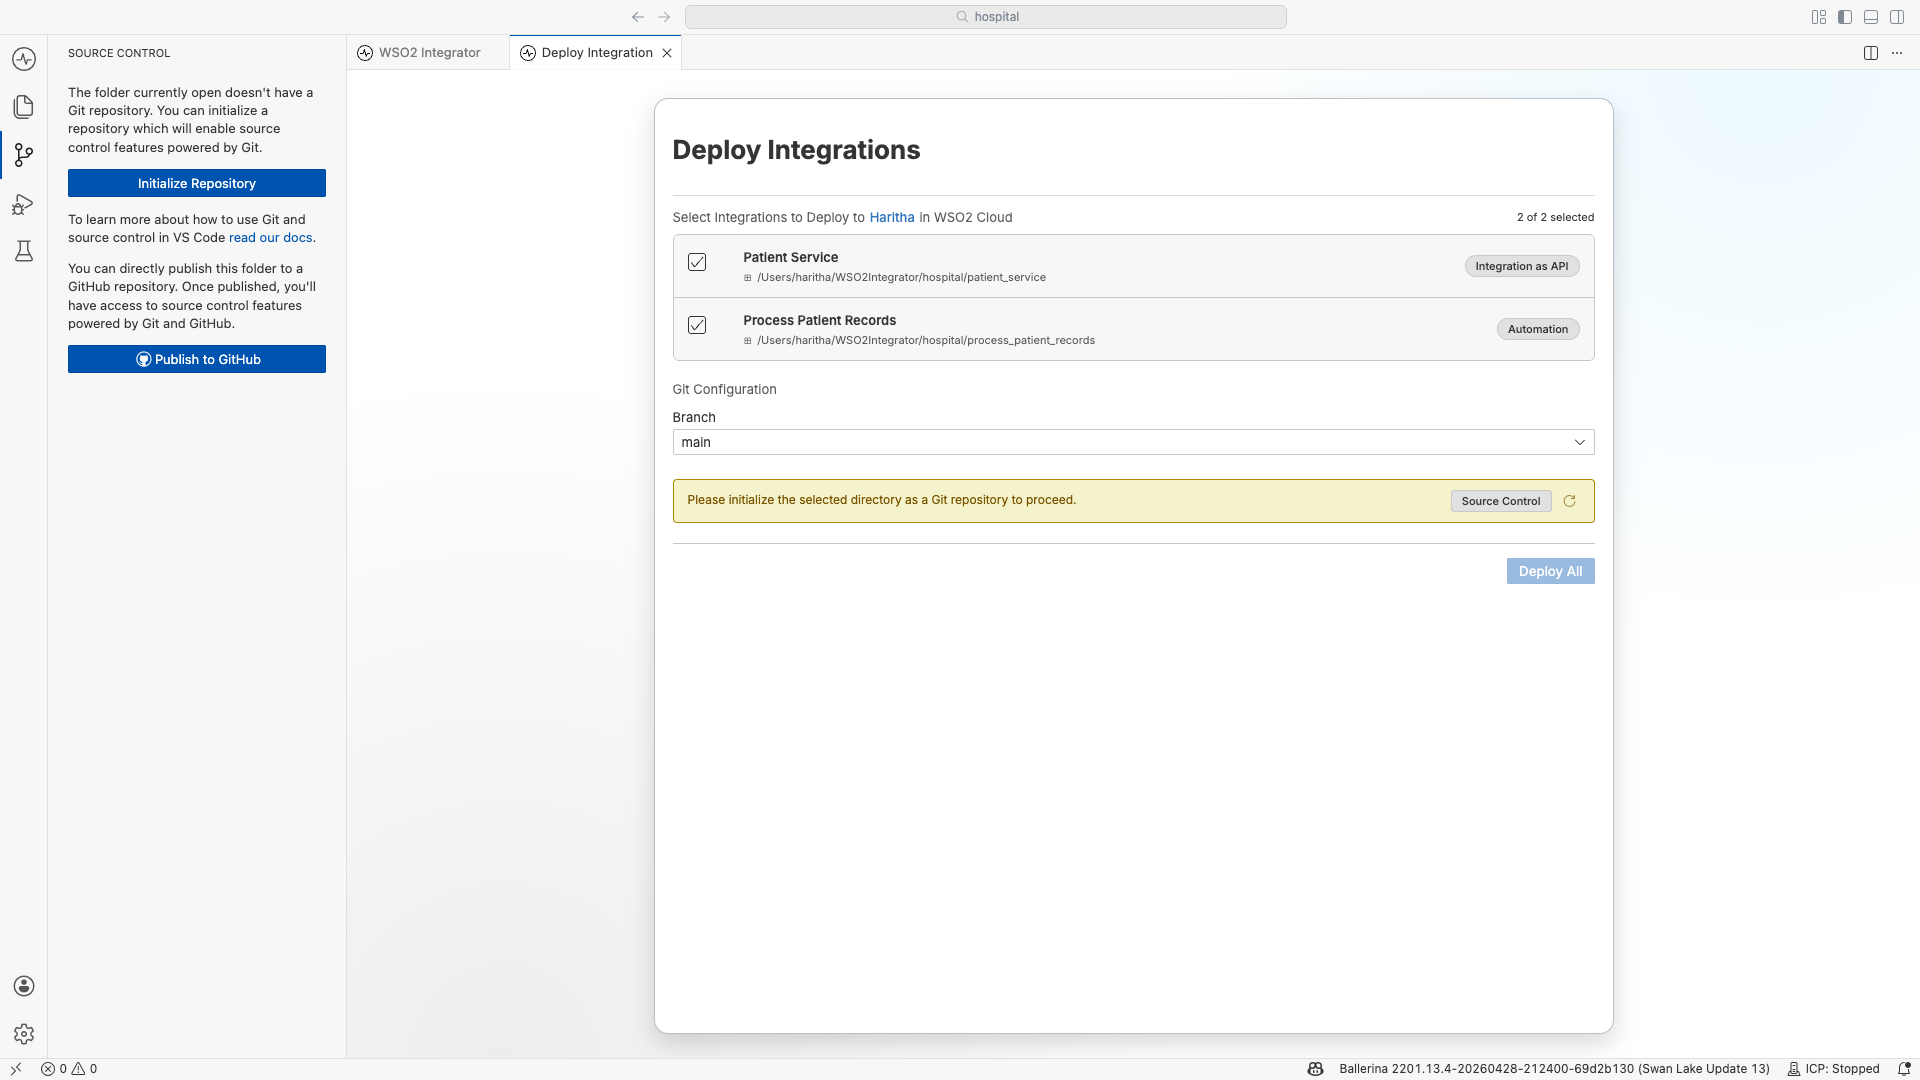Open the Testing flask view
The image size is (1920, 1080).
(x=24, y=251)
